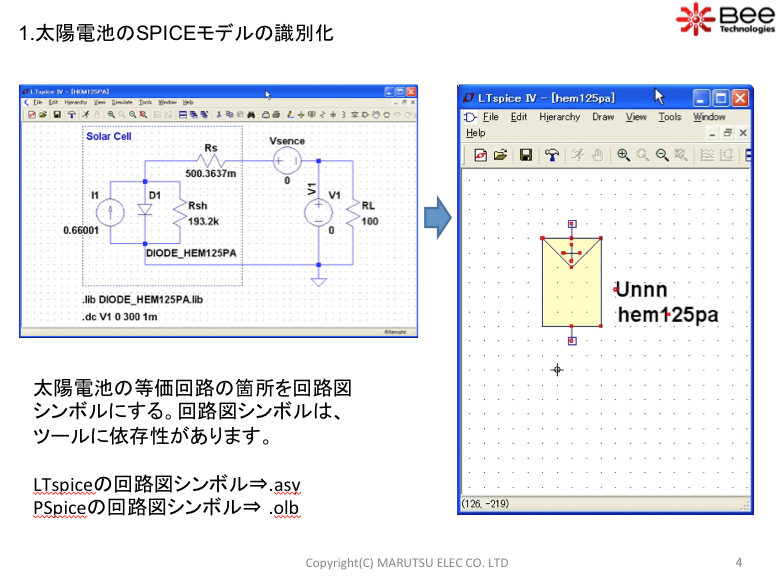Click the greyed Pan magnifier in hem125pa window
Image resolution: width=781 pixels, height=578 pixels.
click(643, 155)
